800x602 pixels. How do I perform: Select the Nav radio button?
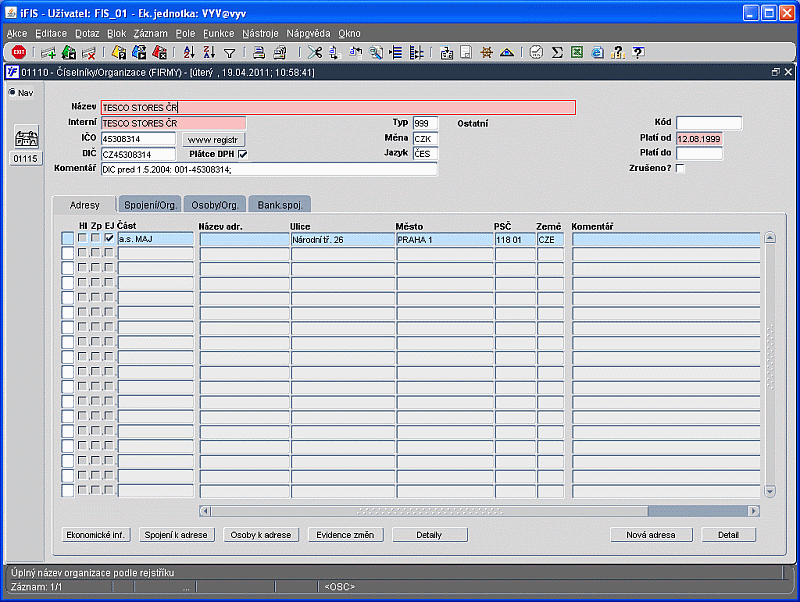click(x=13, y=93)
